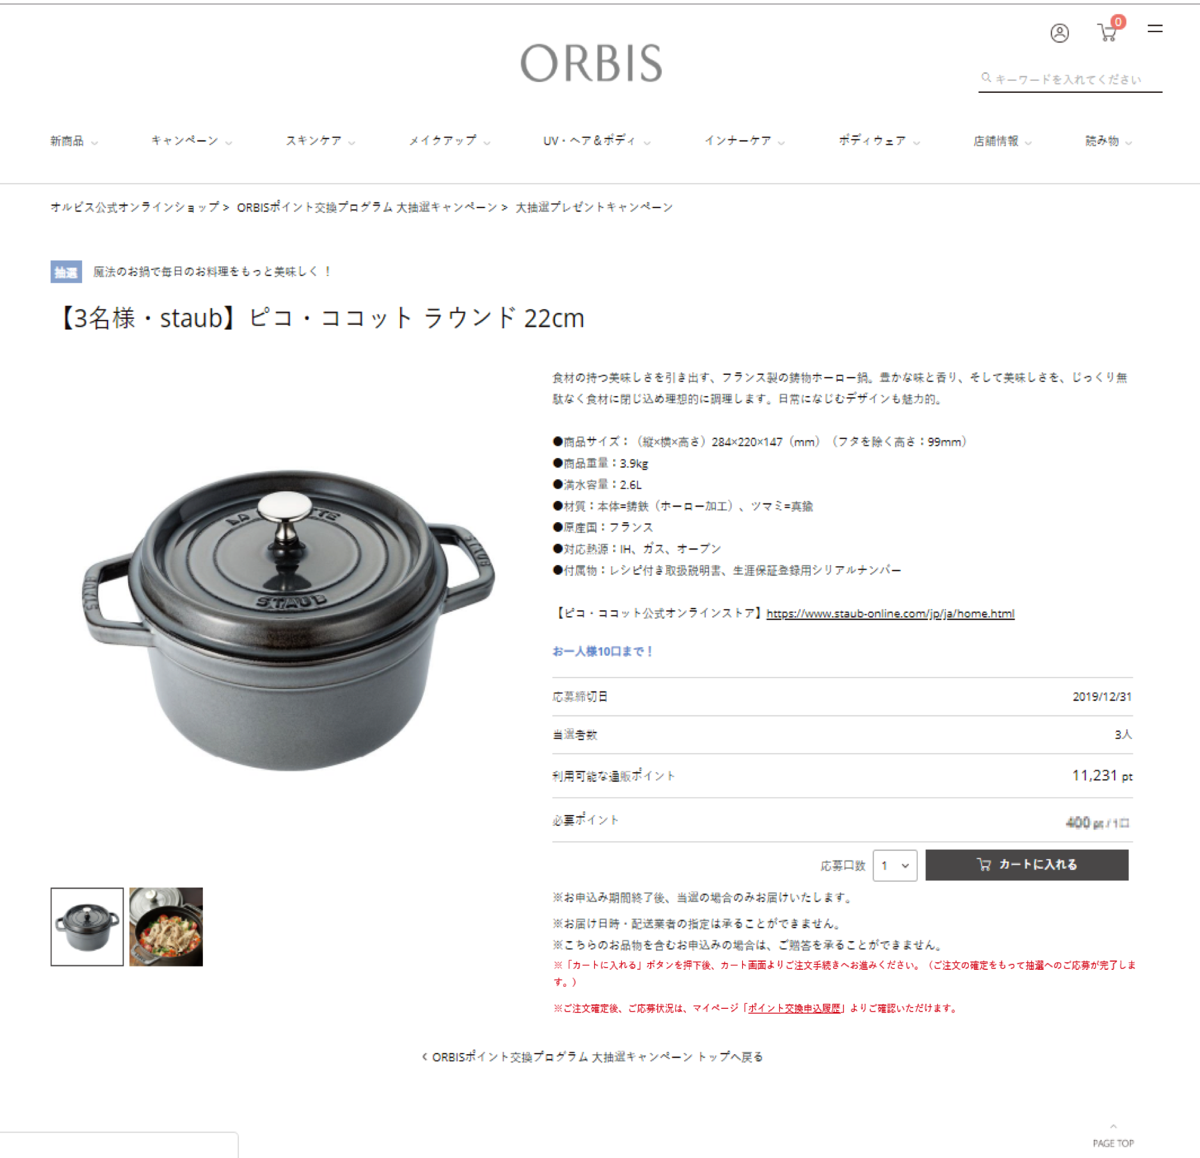Screen dimensions: 1200x1158
Task: Open the shopping cart icon
Action: tap(1108, 32)
